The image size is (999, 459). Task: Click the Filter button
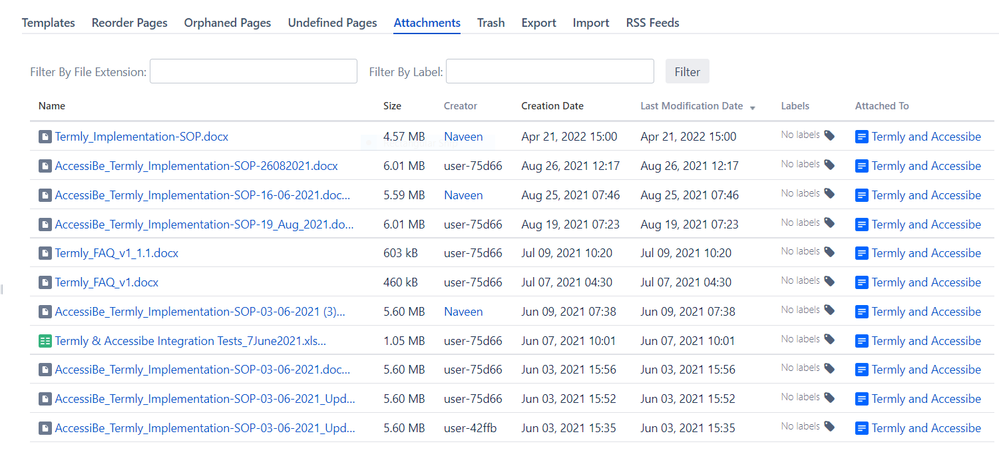[687, 71]
